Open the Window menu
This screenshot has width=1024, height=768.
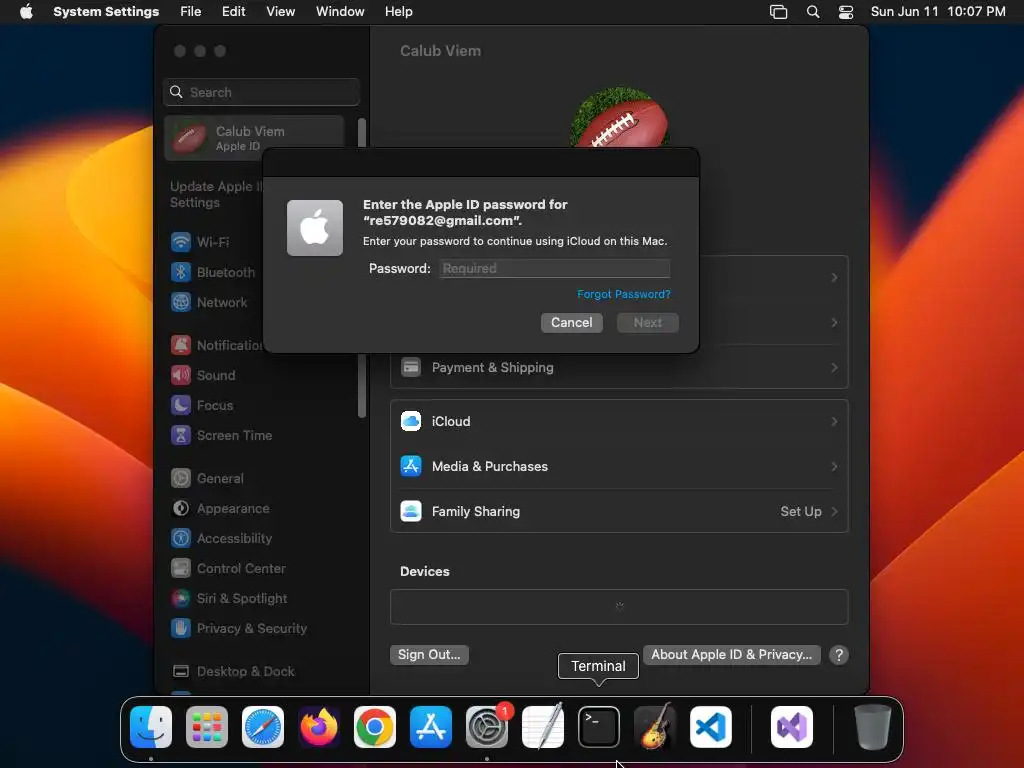(340, 12)
